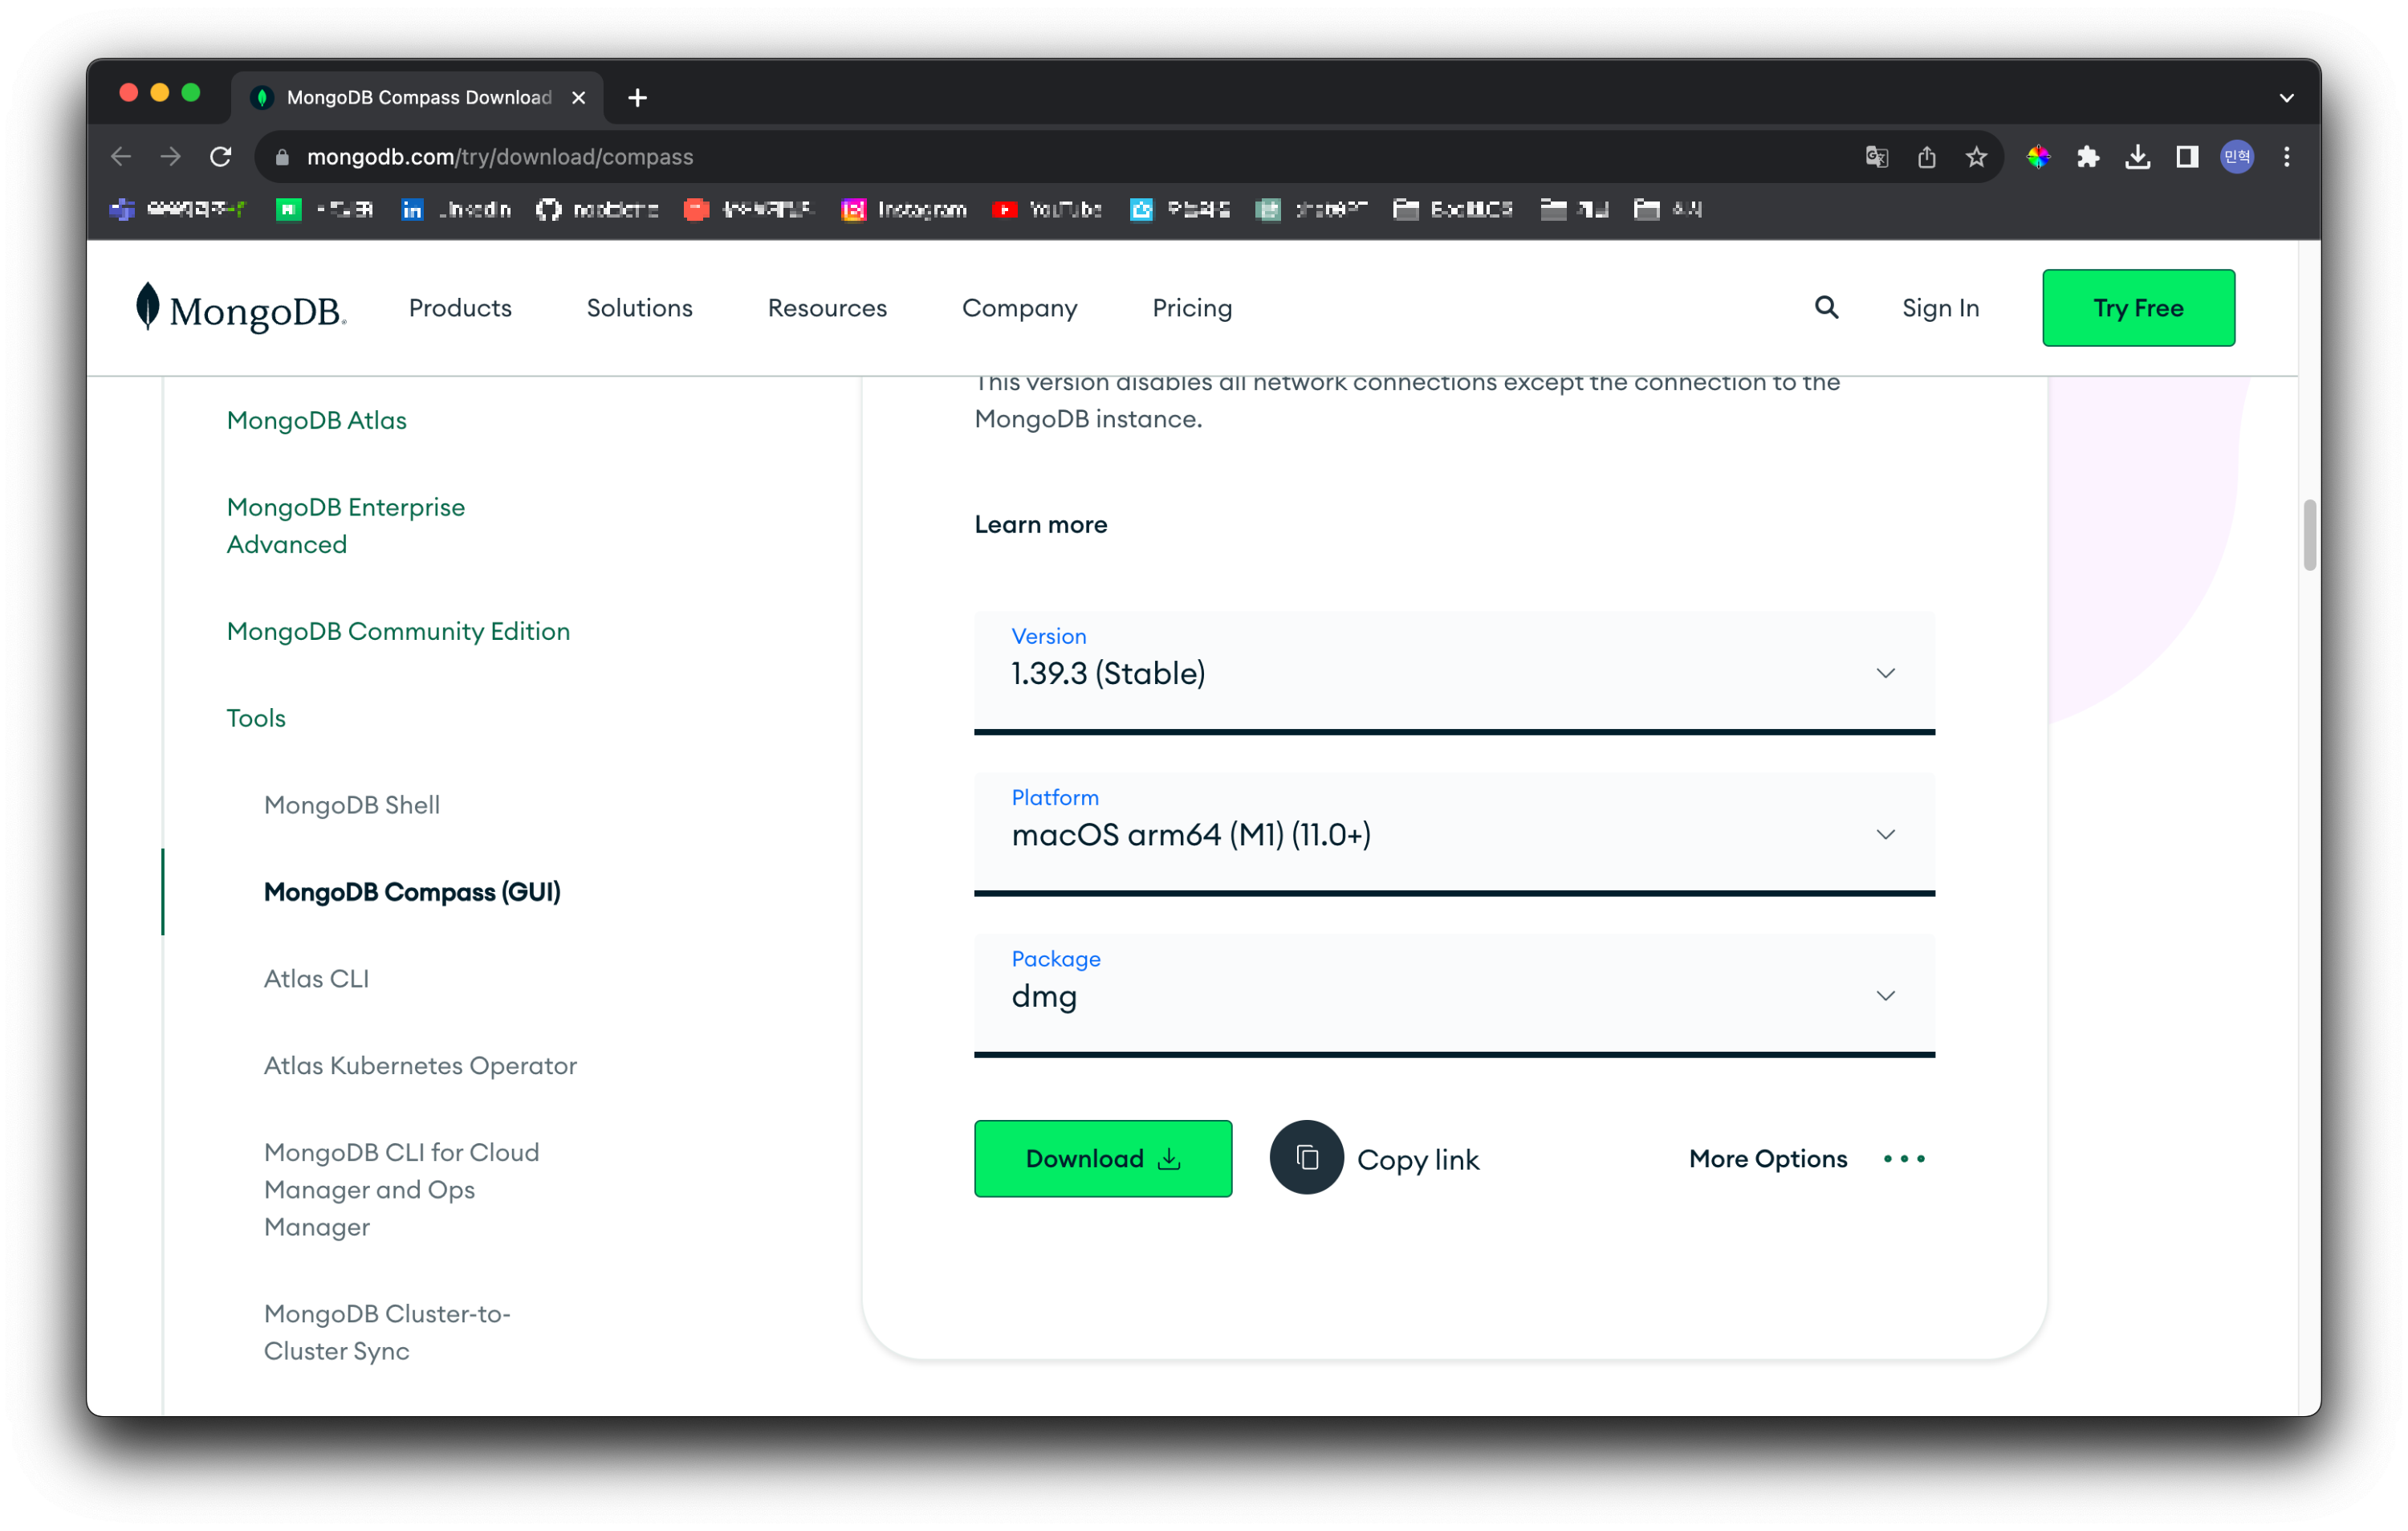Click the Try Free button
Viewport: 2408px width, 1531px height.
tap(2138, 308)
